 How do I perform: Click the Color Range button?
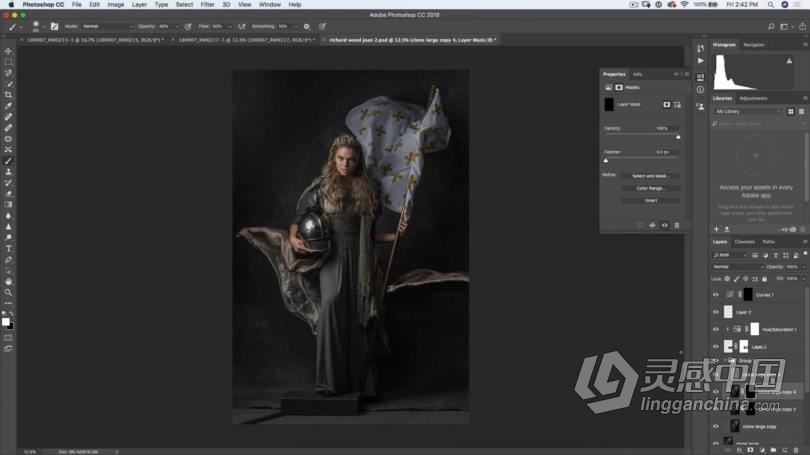(x=651, y=189)
